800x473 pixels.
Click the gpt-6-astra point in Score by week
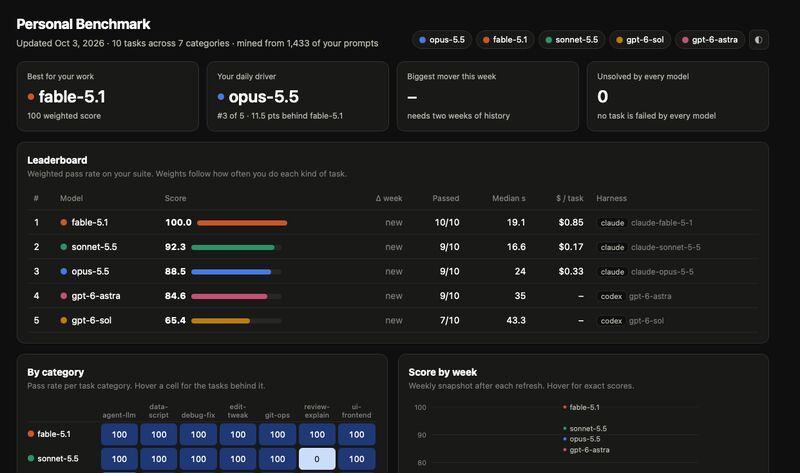564,450
